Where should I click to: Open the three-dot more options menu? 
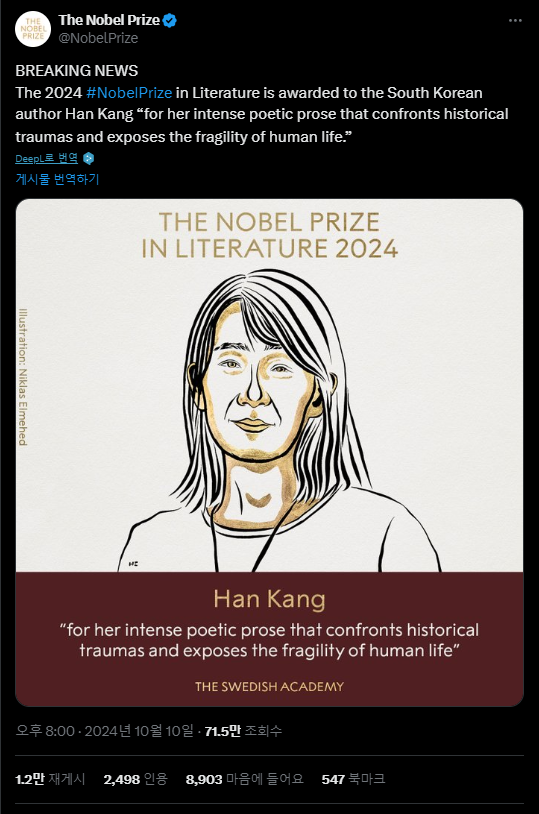point(515,20)
